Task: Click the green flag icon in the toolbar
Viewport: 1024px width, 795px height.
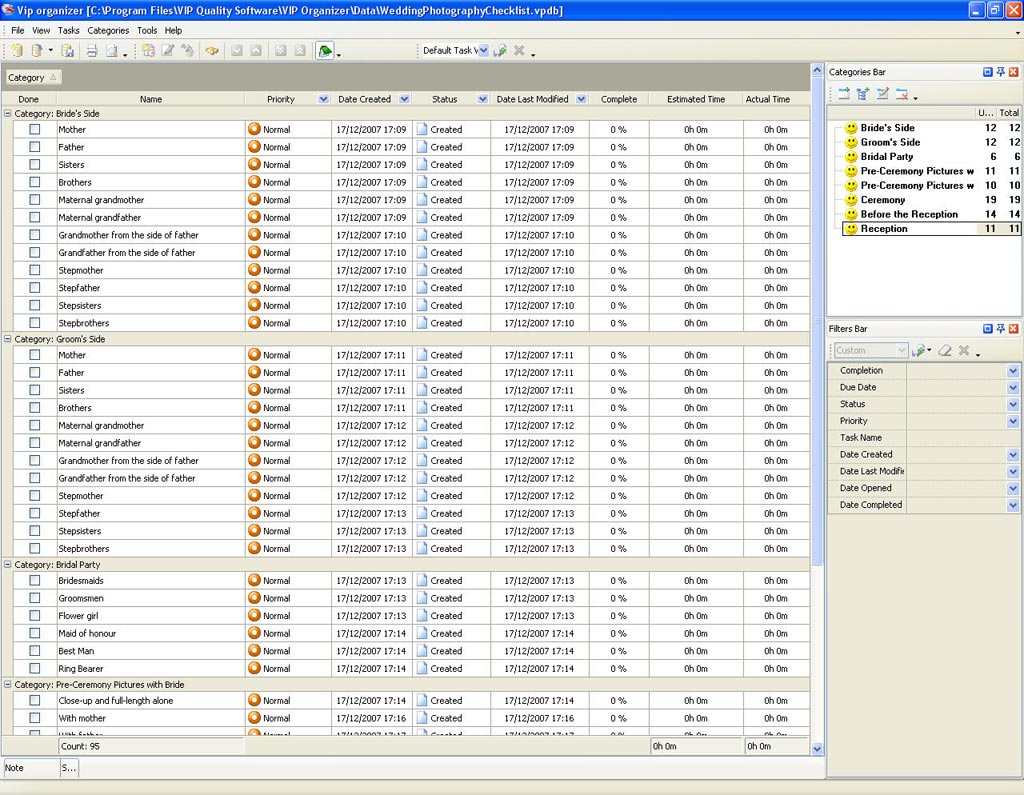Action: [x=325, y=51]
